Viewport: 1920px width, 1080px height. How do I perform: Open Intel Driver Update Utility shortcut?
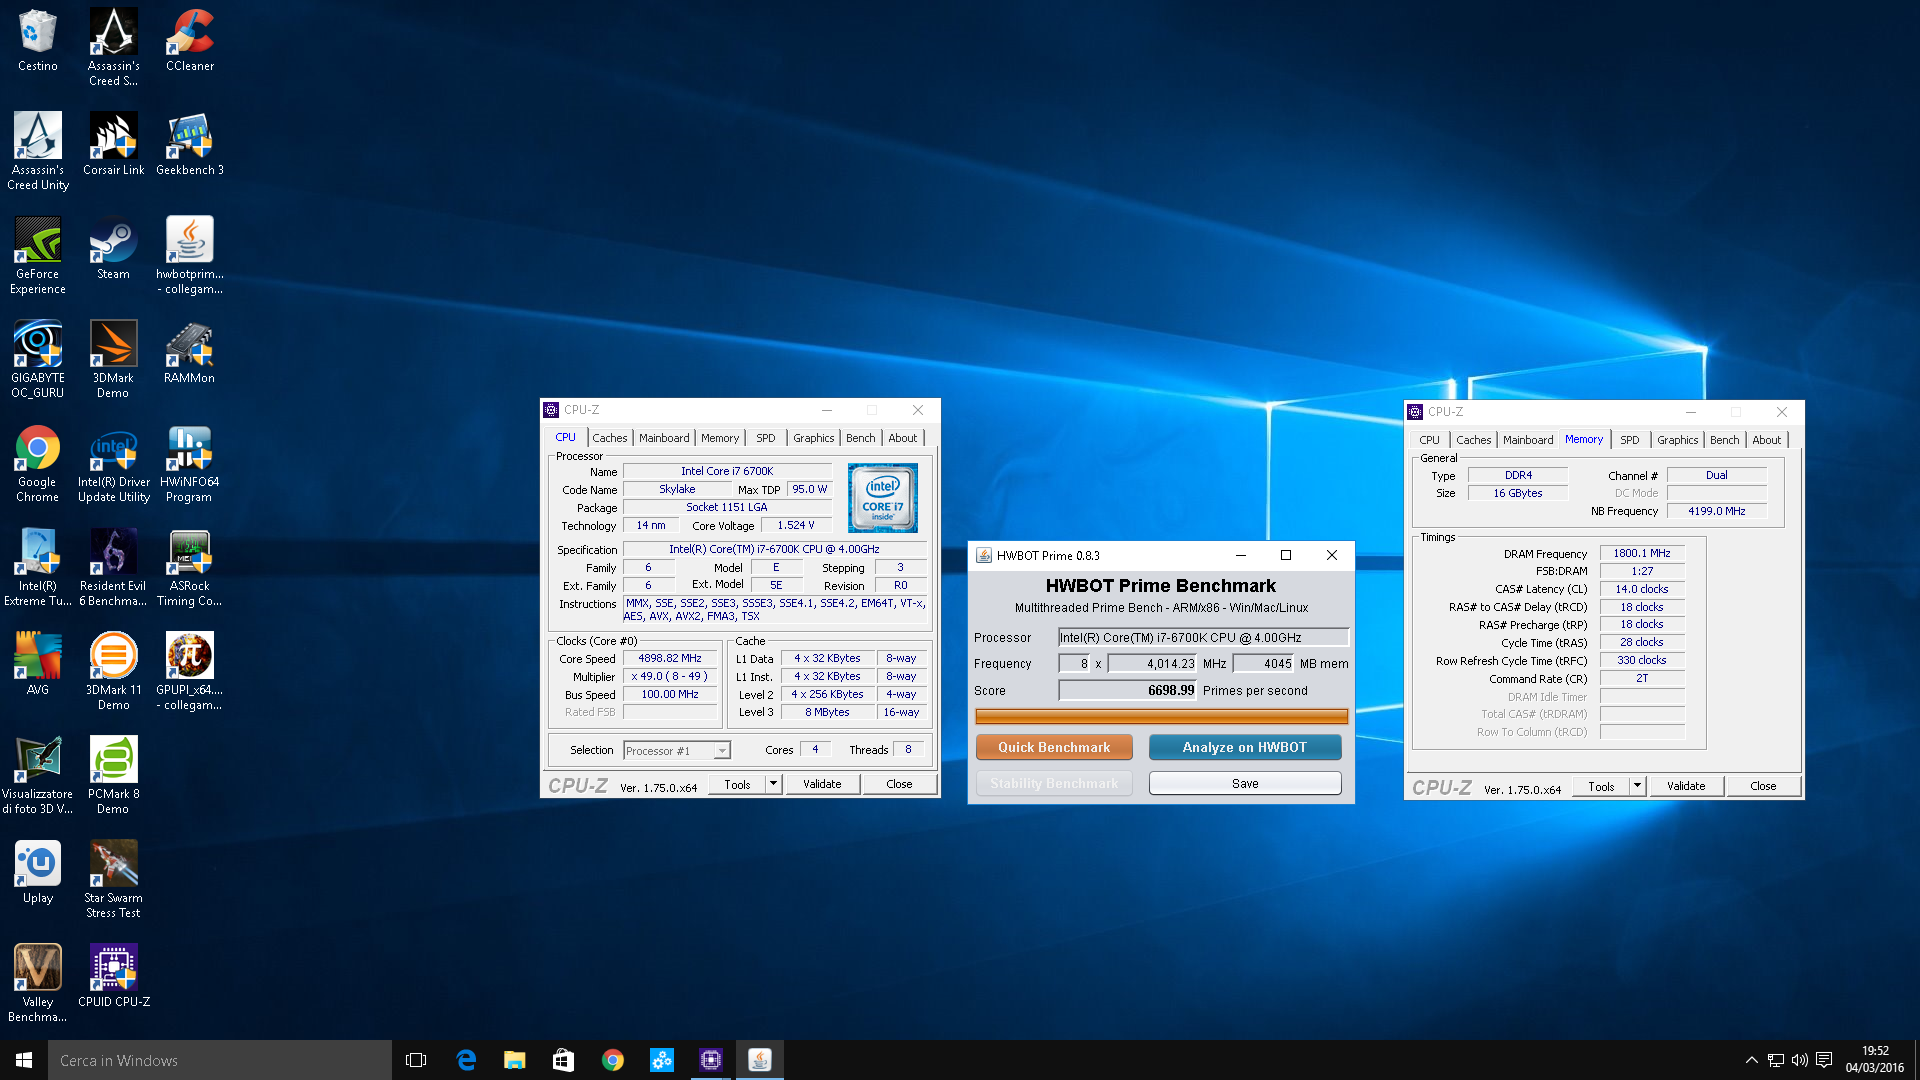113,463
